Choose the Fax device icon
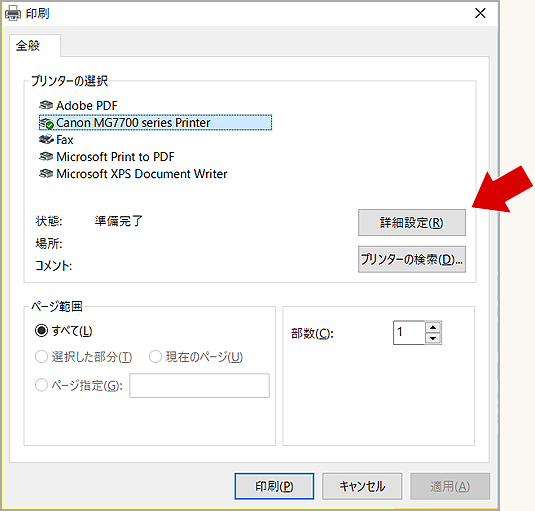Image resolution: width=535 pixels, height=511 pixels. click(46, 139)
